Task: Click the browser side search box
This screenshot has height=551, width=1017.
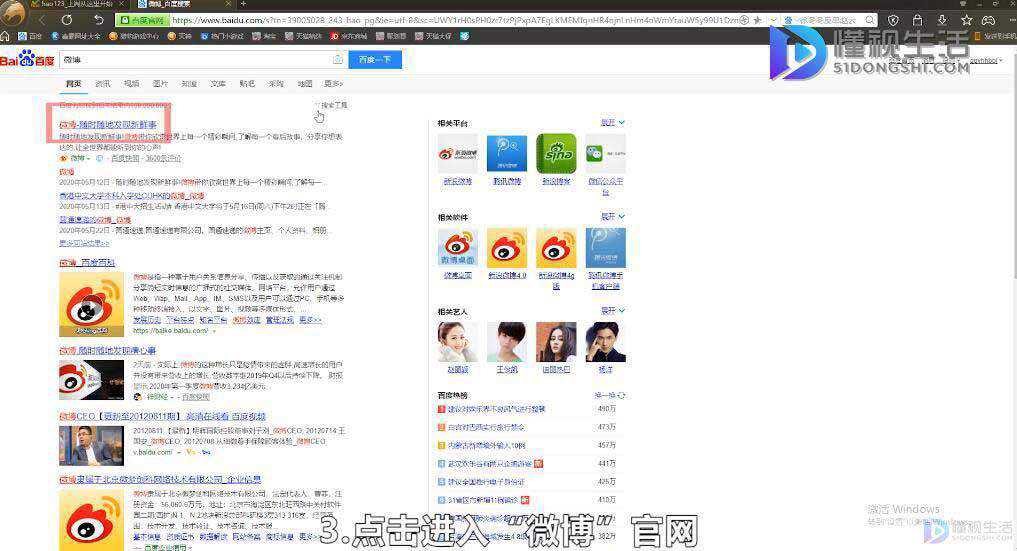Action: pos(827,20)
